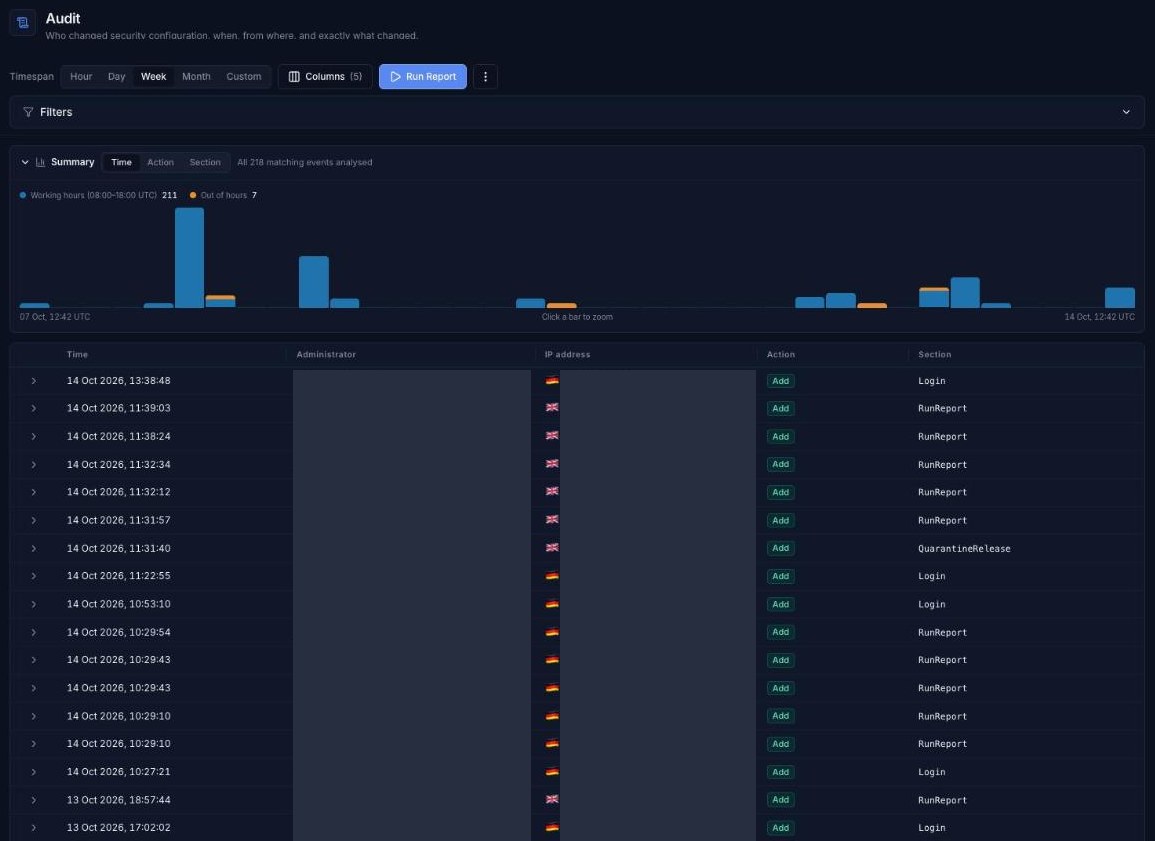Click the columns grid icon in Columns button
Screen dimensions: 1155x841
[294, 77]
